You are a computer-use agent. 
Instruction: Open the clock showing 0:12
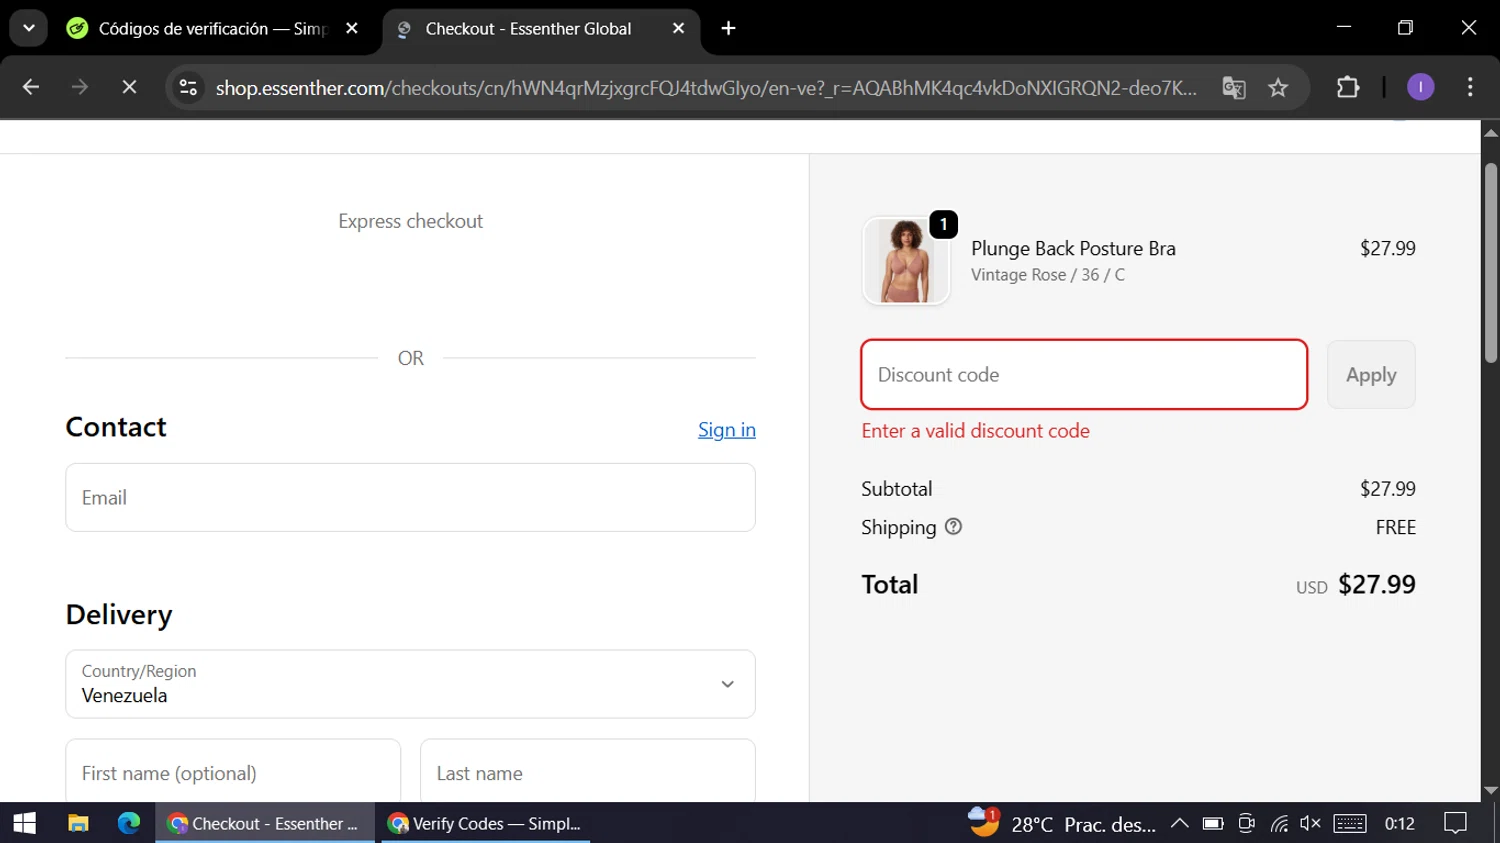pyautogui.click(x=1400, y=823)
